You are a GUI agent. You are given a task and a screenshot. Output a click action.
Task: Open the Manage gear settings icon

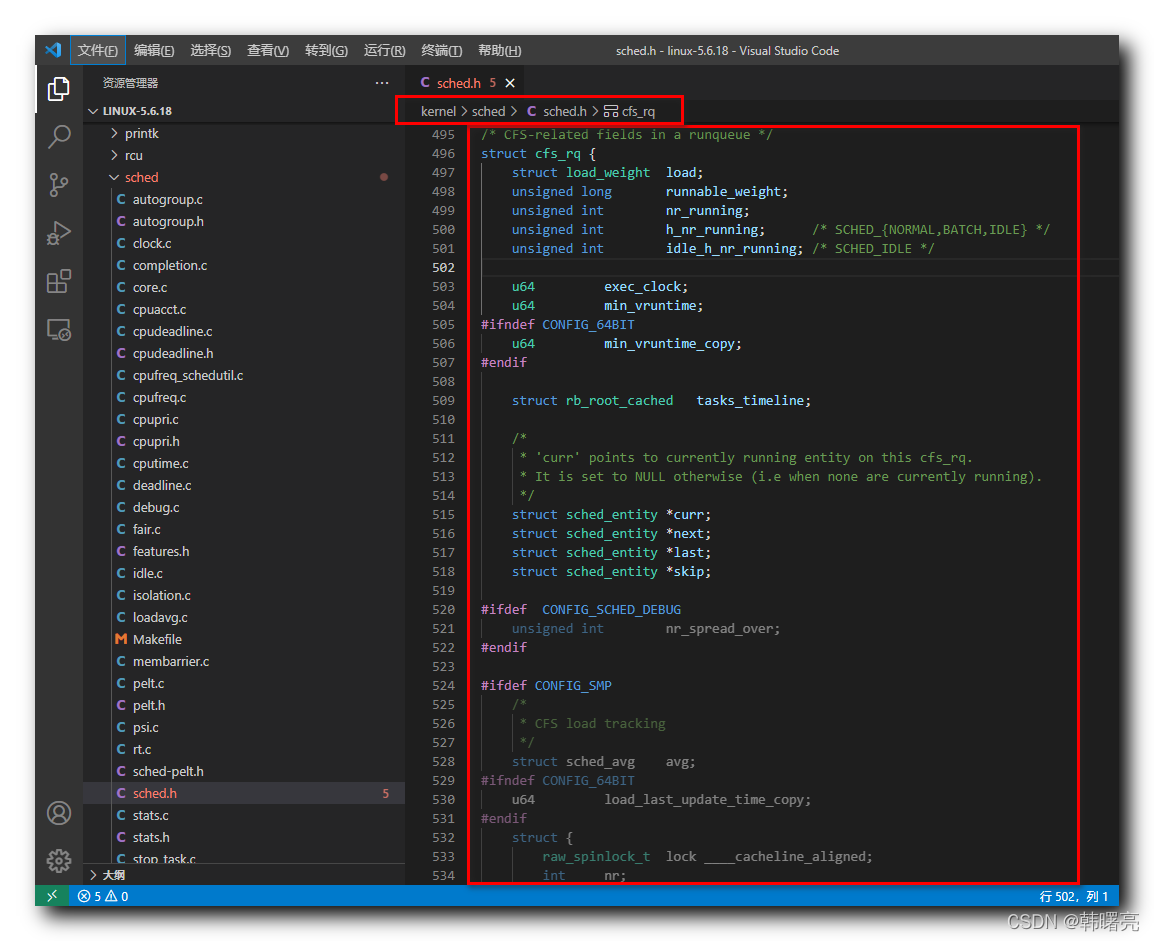pos(59,860)
